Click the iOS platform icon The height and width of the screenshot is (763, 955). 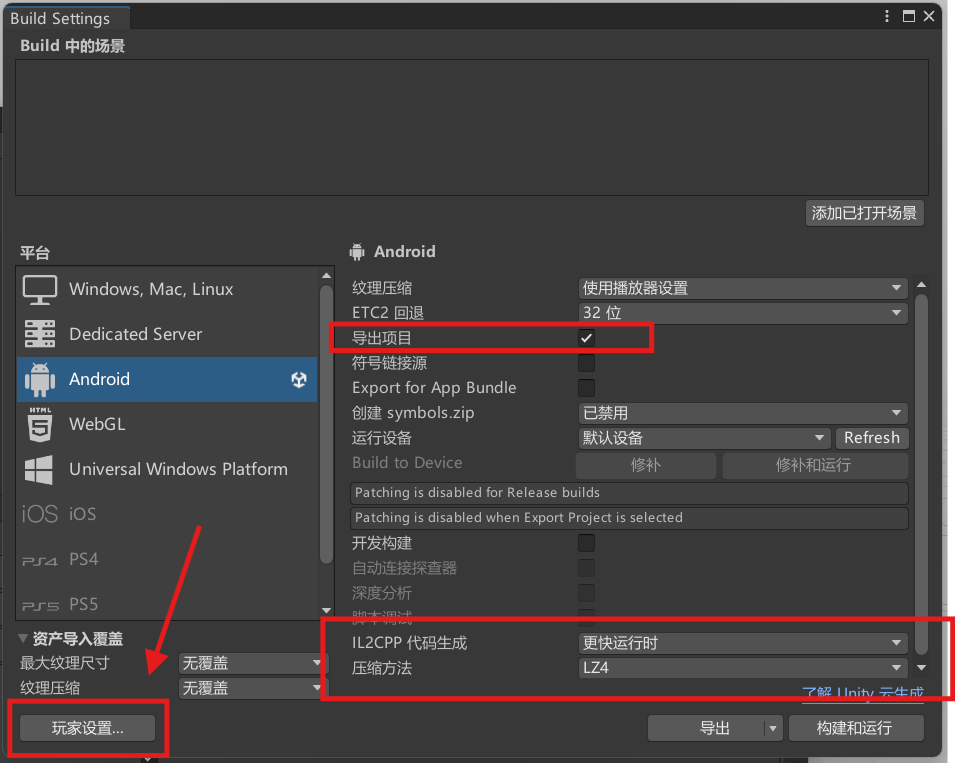40,514
